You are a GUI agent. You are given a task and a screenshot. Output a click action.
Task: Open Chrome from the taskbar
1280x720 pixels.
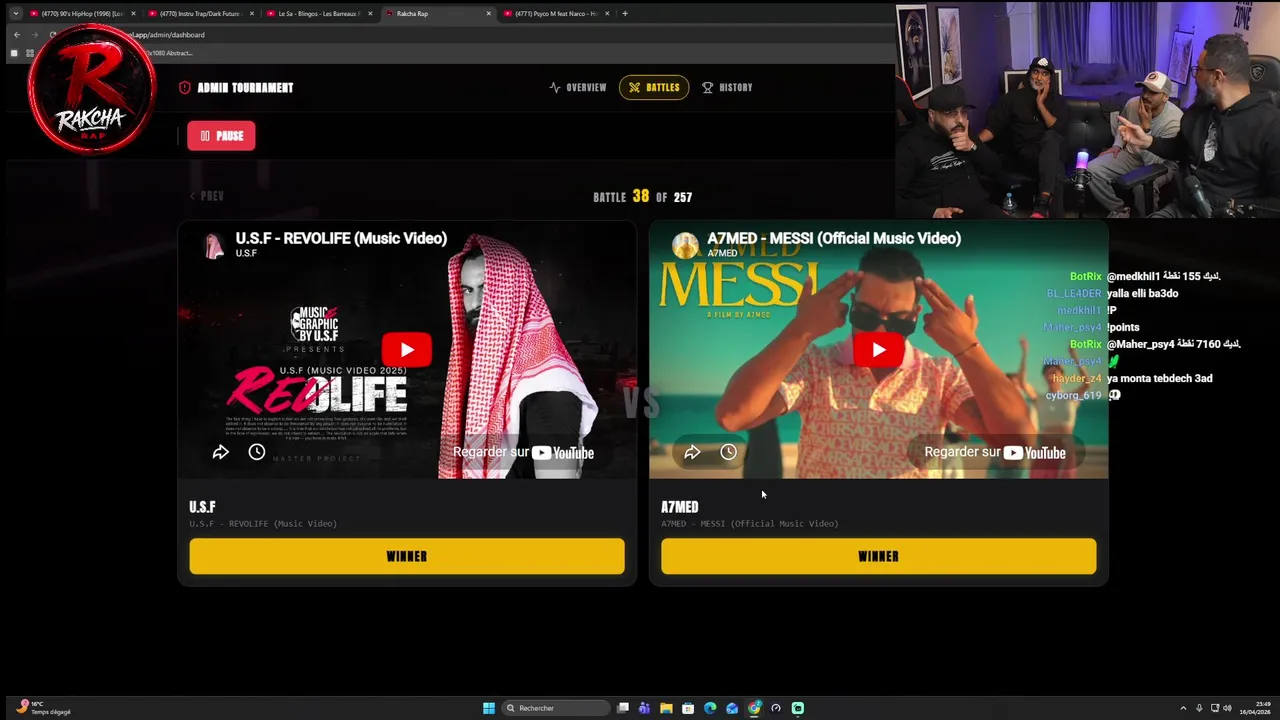[x=754, y=708]
